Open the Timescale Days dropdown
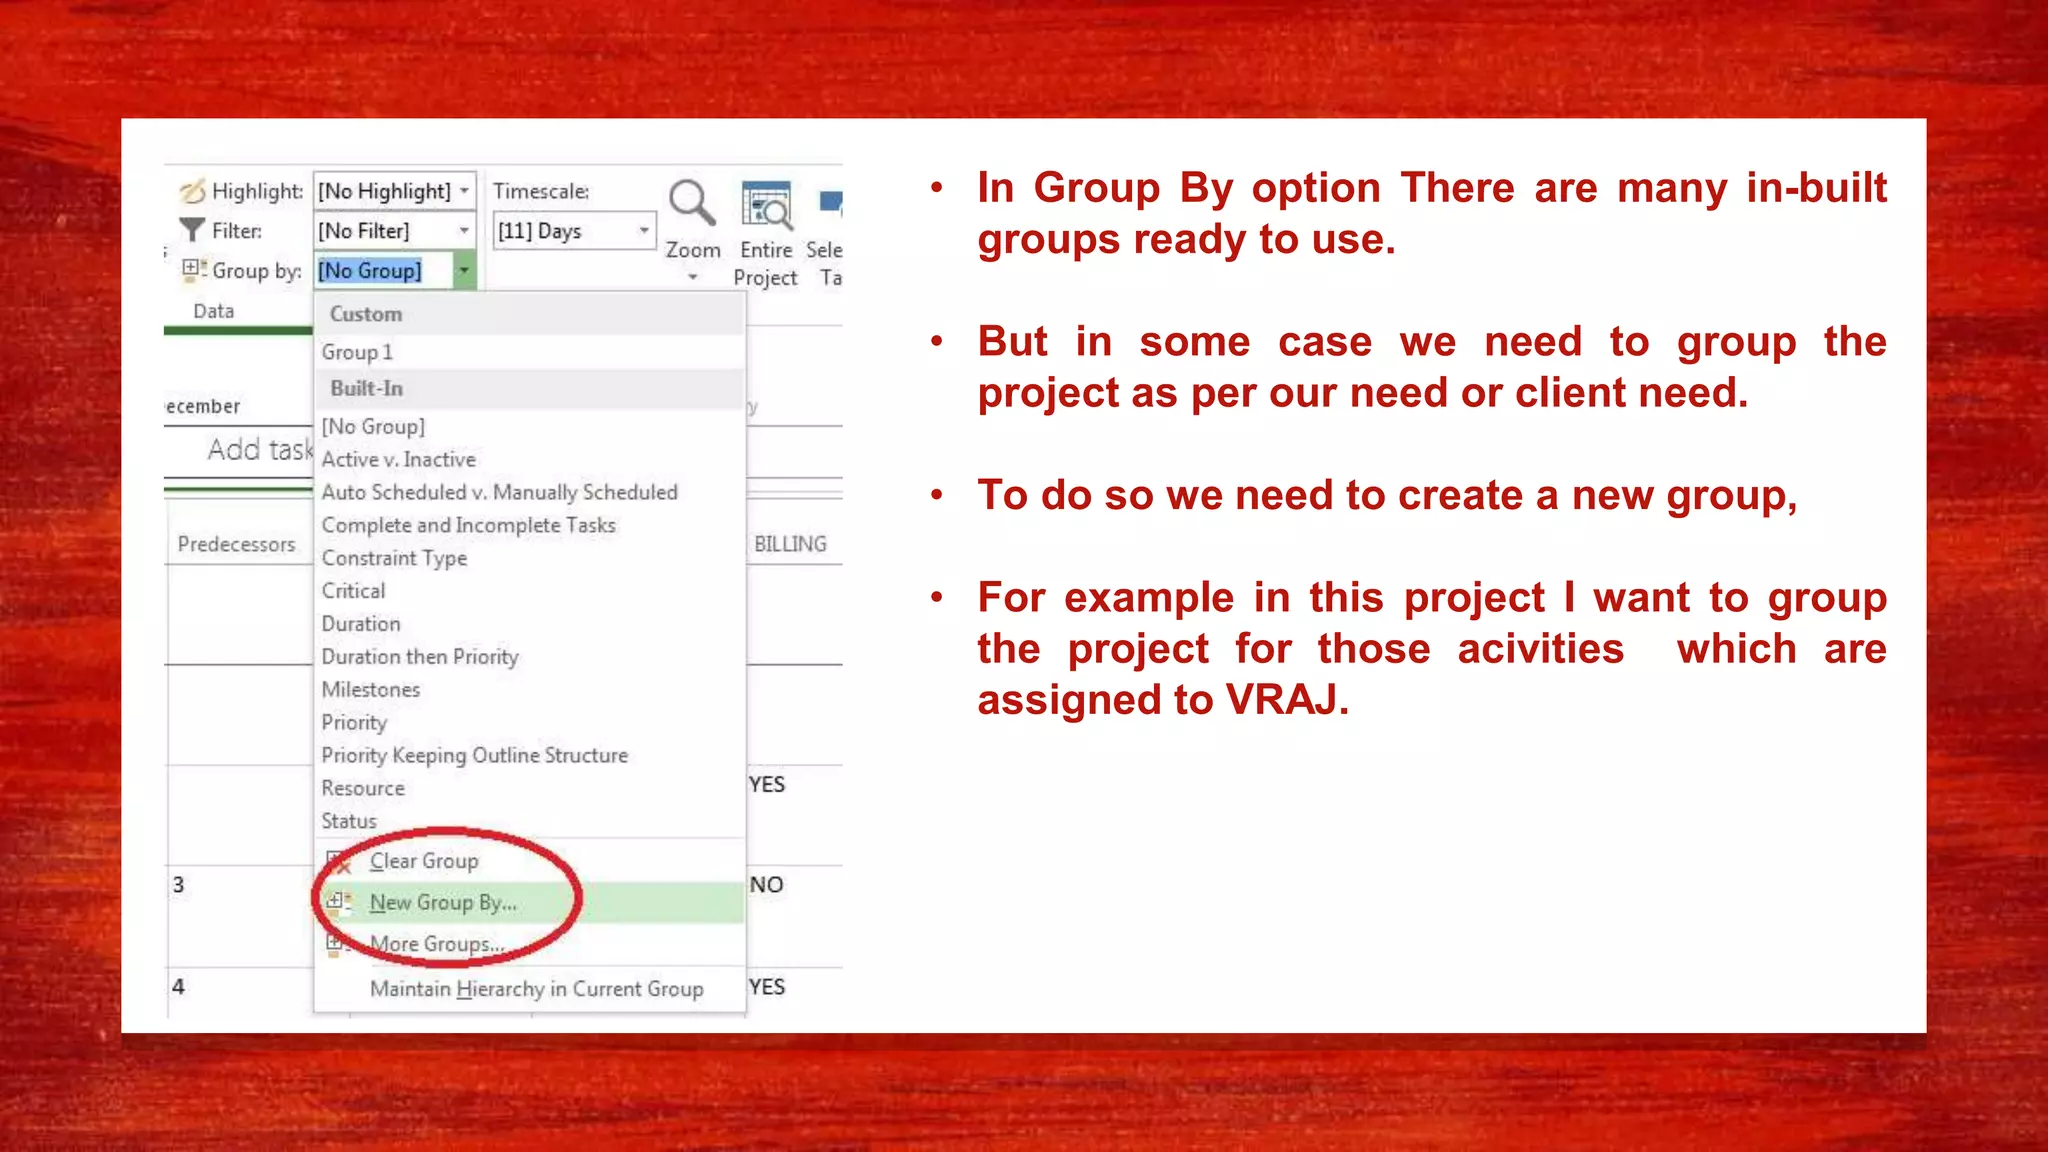The height and width of the screenshot is (1152, 2048). coord(644,231)
